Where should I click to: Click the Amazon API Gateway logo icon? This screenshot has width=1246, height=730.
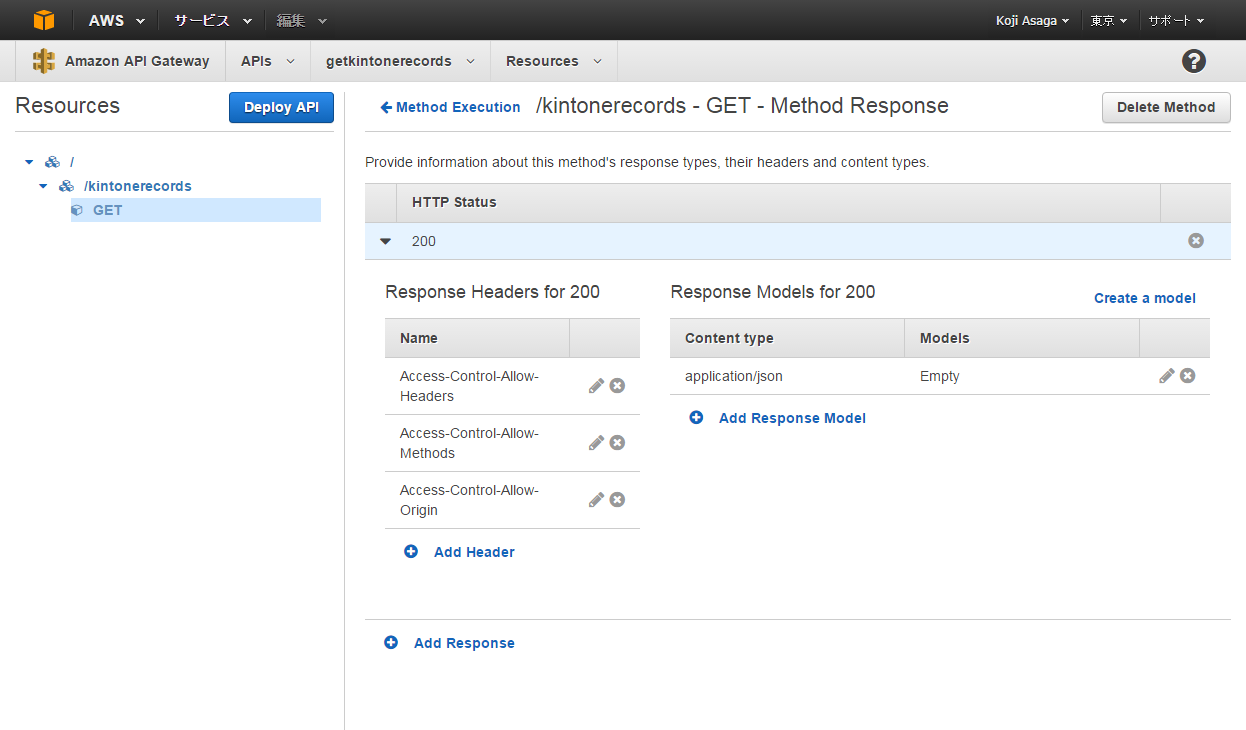tap(44, 61)
